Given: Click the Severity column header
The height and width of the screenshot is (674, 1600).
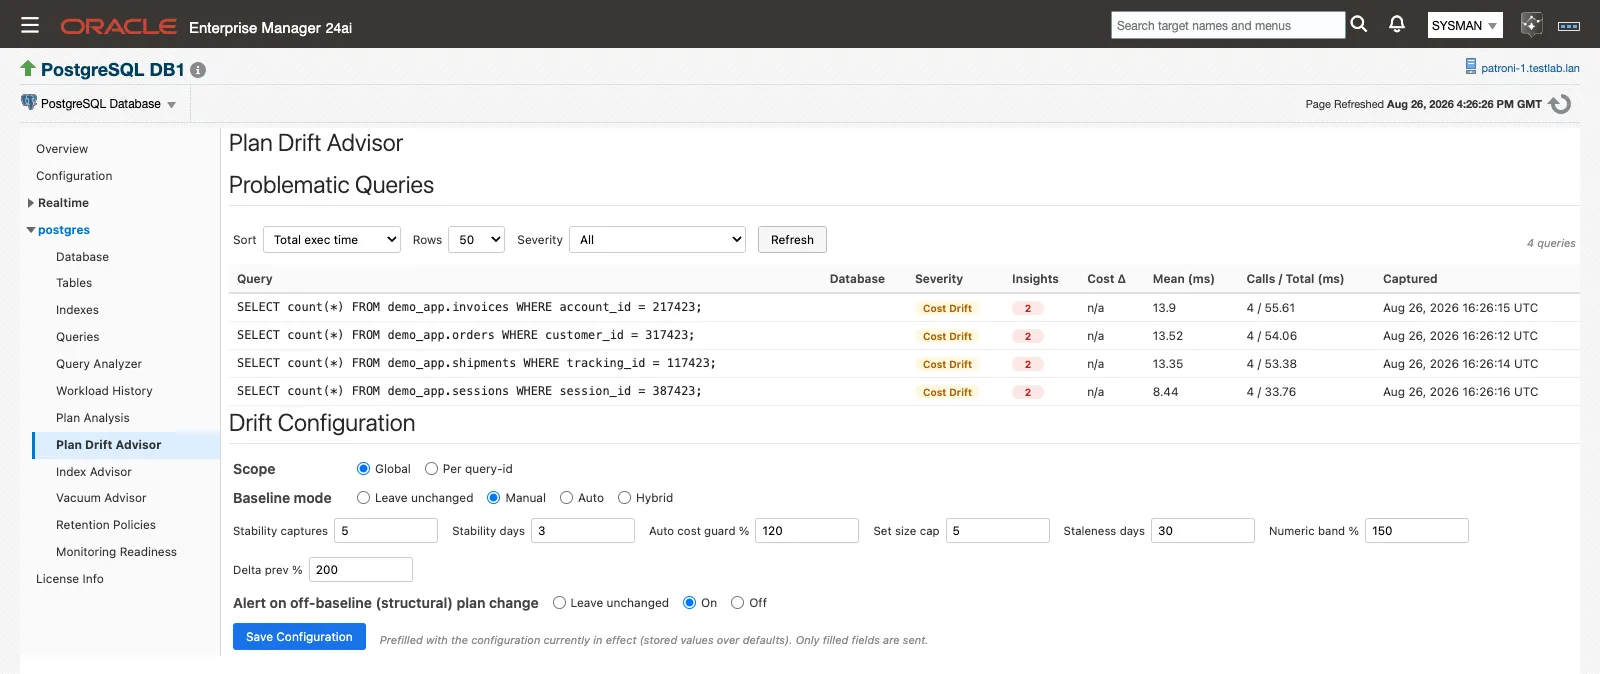Looking at the screenshot, I should click(x=939, y=279).
